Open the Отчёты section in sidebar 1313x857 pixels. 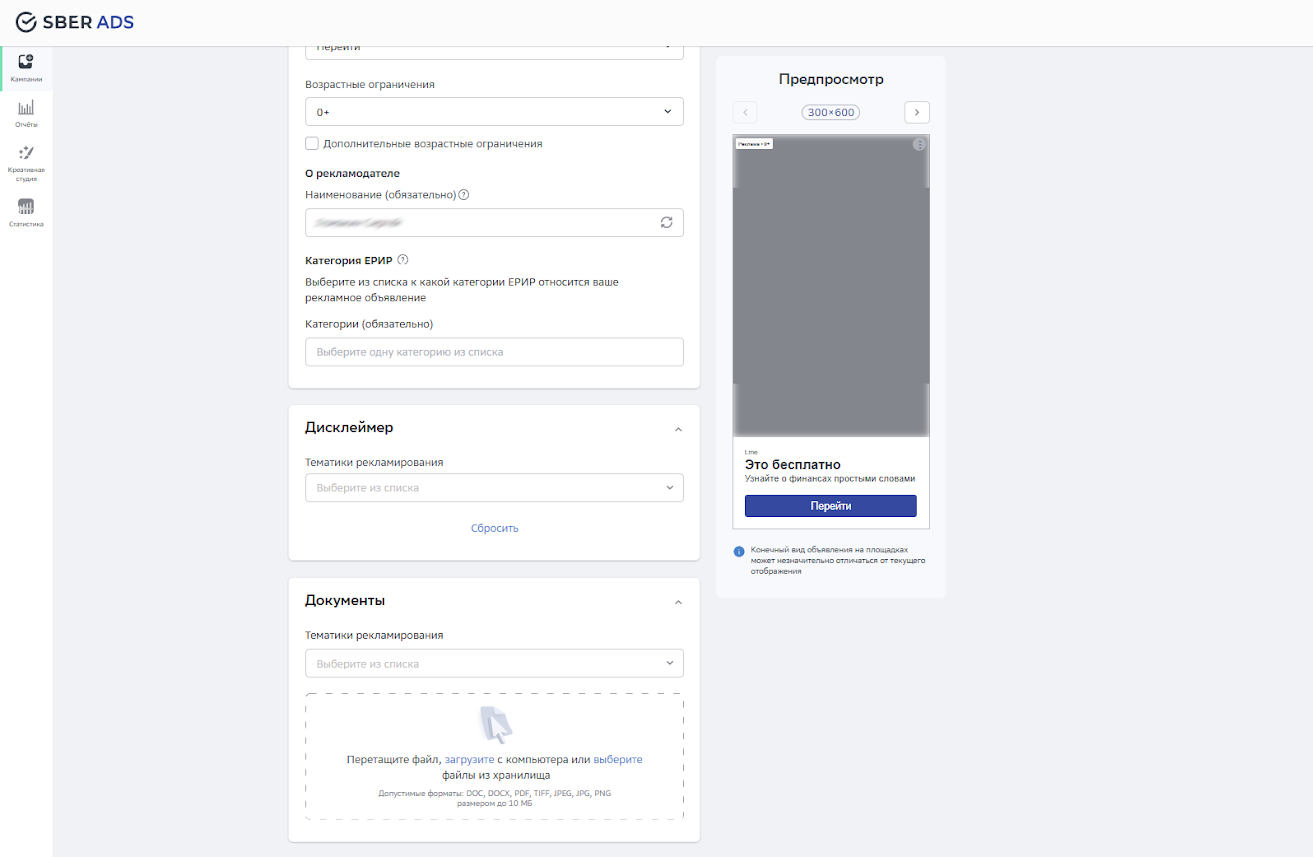25,113
